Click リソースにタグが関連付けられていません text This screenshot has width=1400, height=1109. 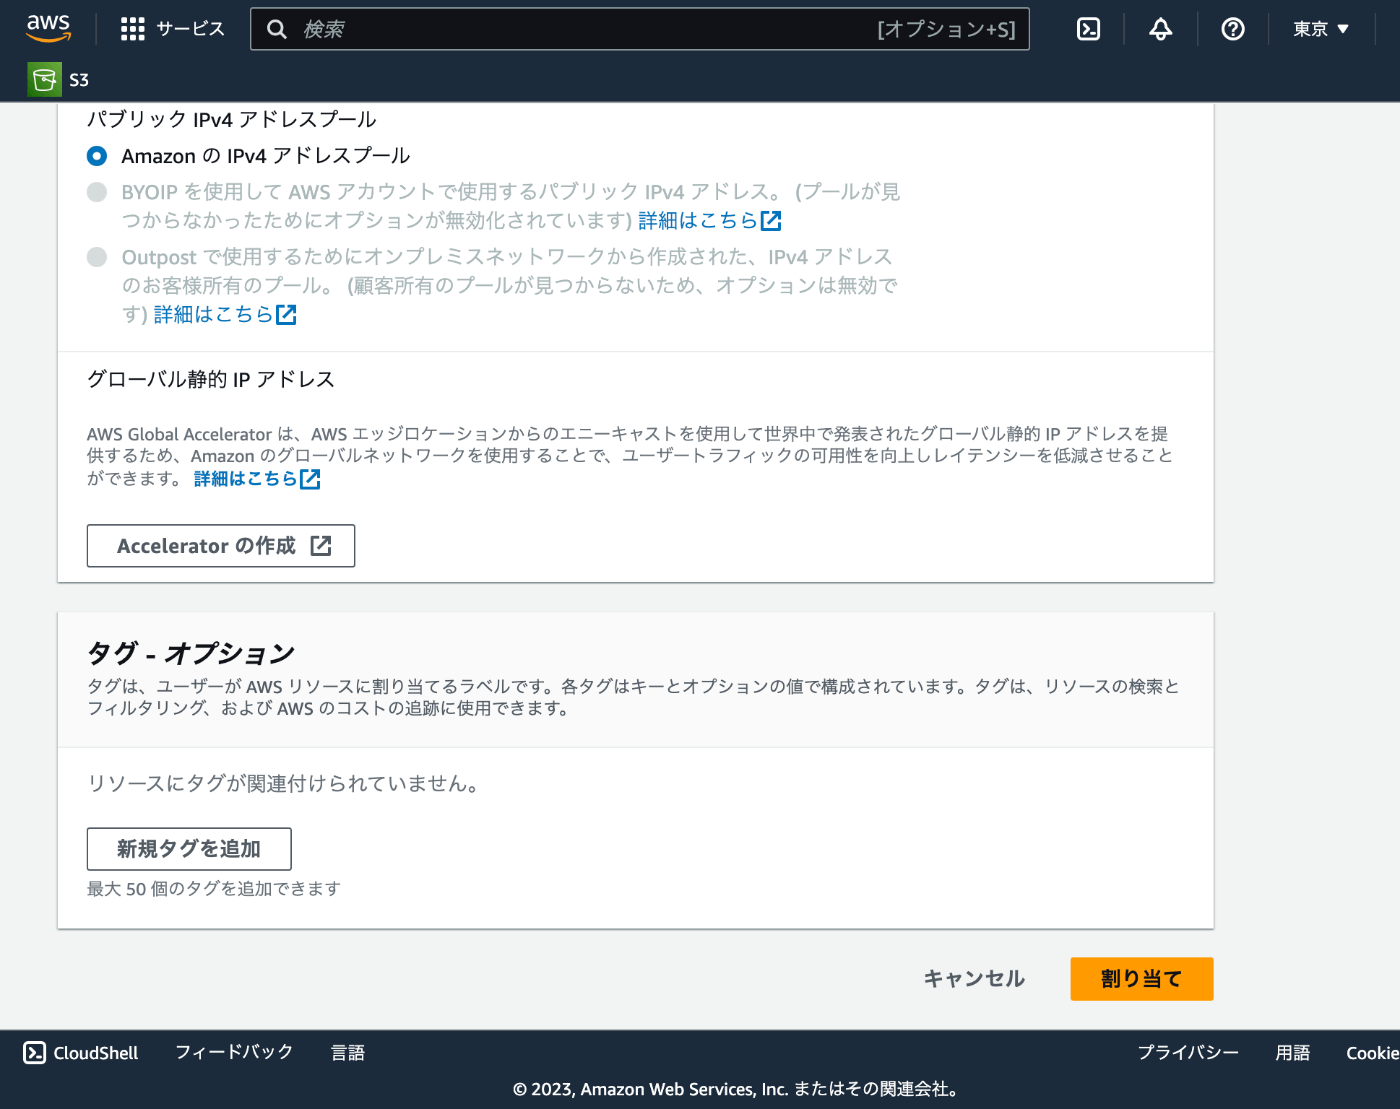286,784
